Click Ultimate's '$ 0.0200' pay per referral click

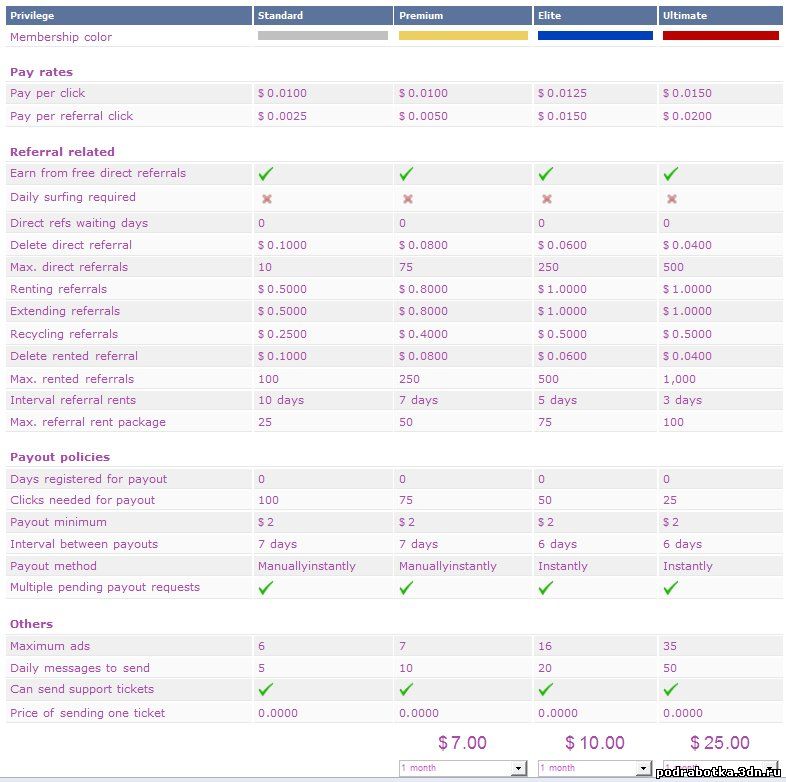click(687, 116)
